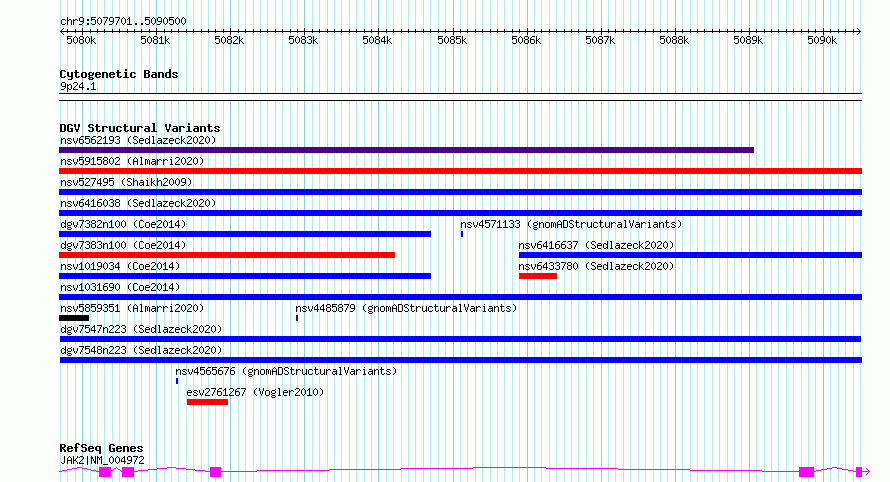Viewport: 890px width, 482px height.
Task: Select the nsv5859351 (Almarri2020) black bar
Action: pyautogui.click(x=74, y=318)
